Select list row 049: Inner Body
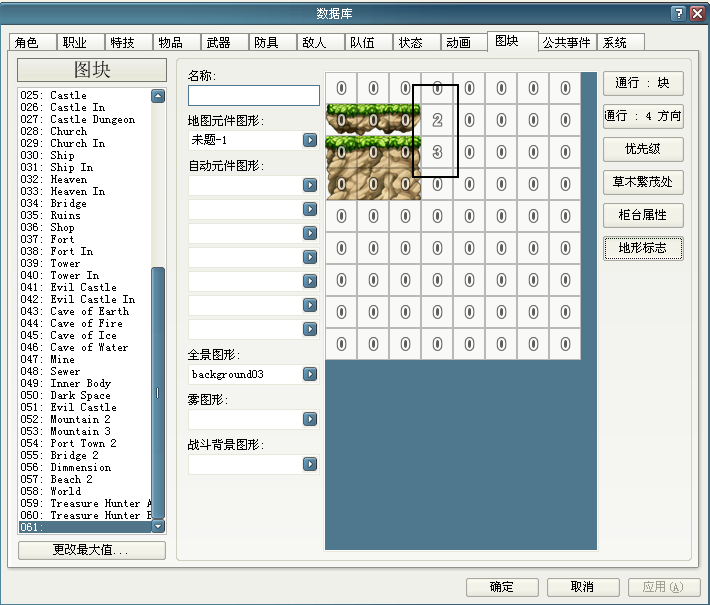Image resolution: width=710 pixels, height=605 pixels. (85, 383)
